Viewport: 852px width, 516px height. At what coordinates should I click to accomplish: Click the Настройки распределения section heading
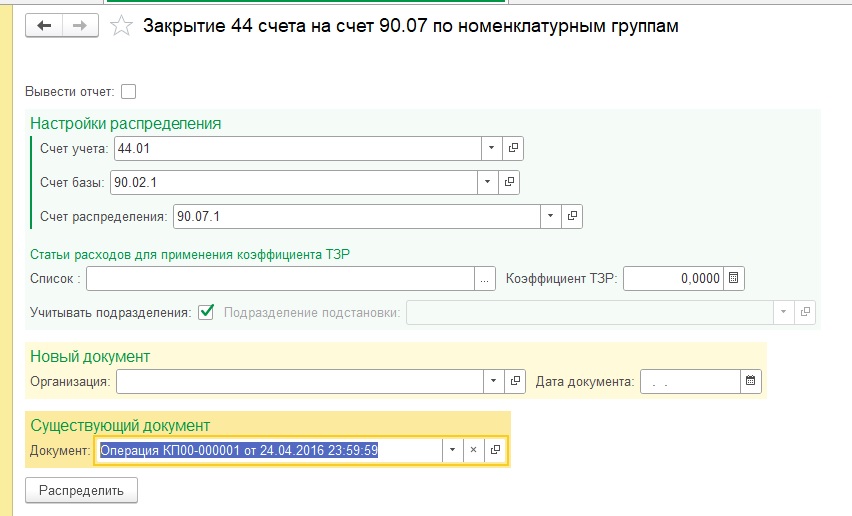pos(126,123)
